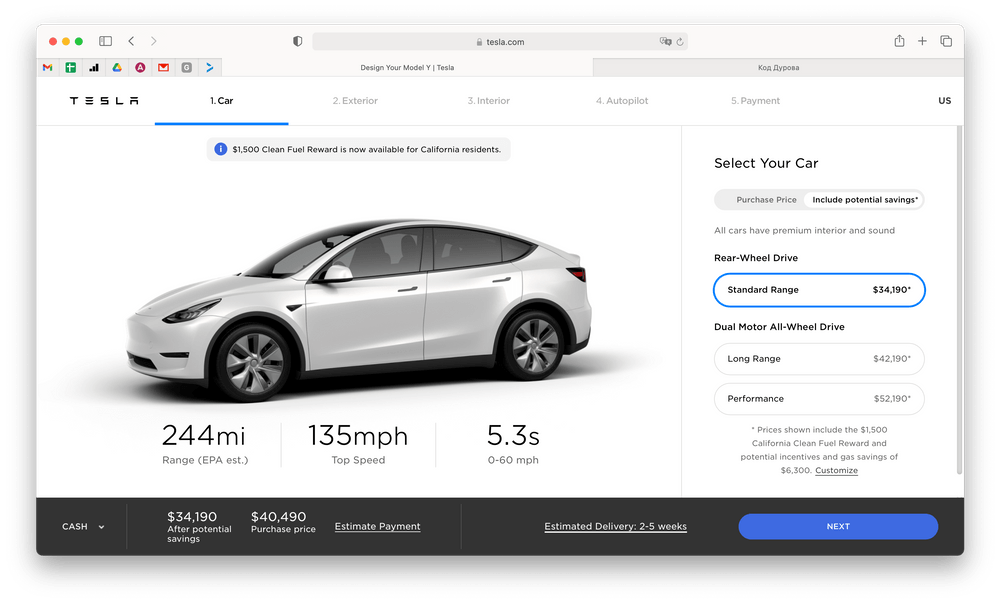Click the NEXT button
The width and height of the screenshot is (1000, 603).
coord(838,526)
